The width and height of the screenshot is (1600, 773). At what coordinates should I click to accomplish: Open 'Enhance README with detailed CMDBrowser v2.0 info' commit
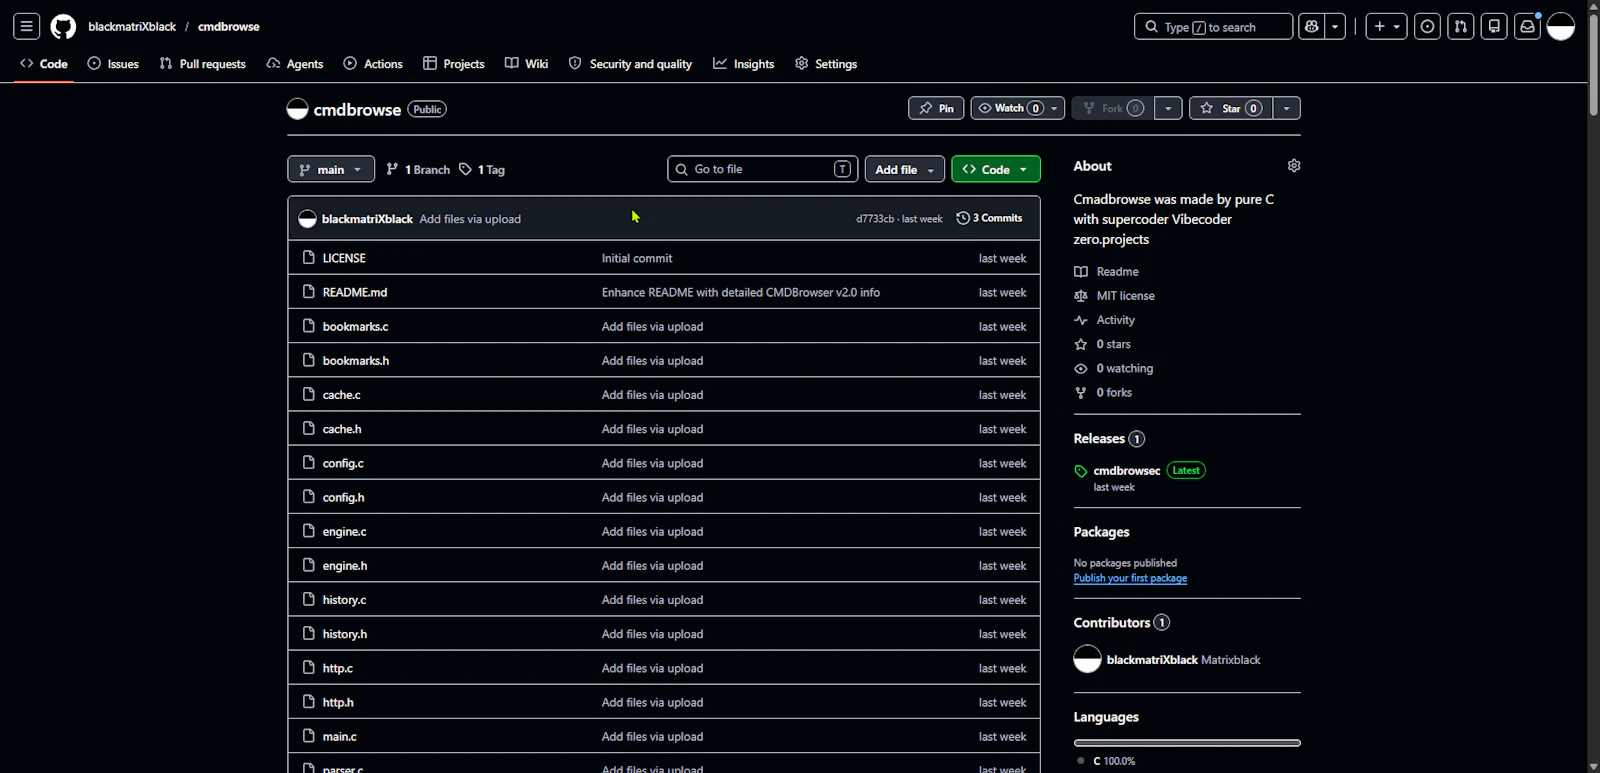point(741,293)
